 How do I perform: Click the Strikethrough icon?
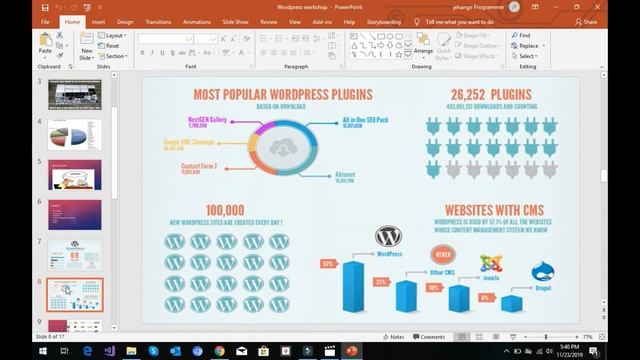click(x=182, y=53)
